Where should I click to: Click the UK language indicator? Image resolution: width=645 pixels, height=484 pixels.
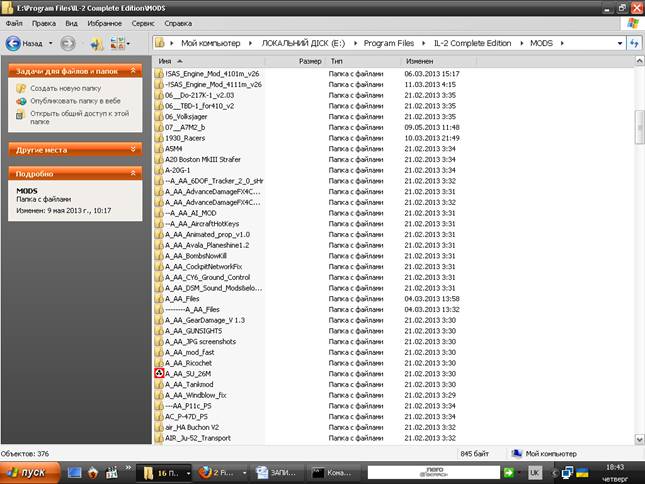[x=534, y=473]
